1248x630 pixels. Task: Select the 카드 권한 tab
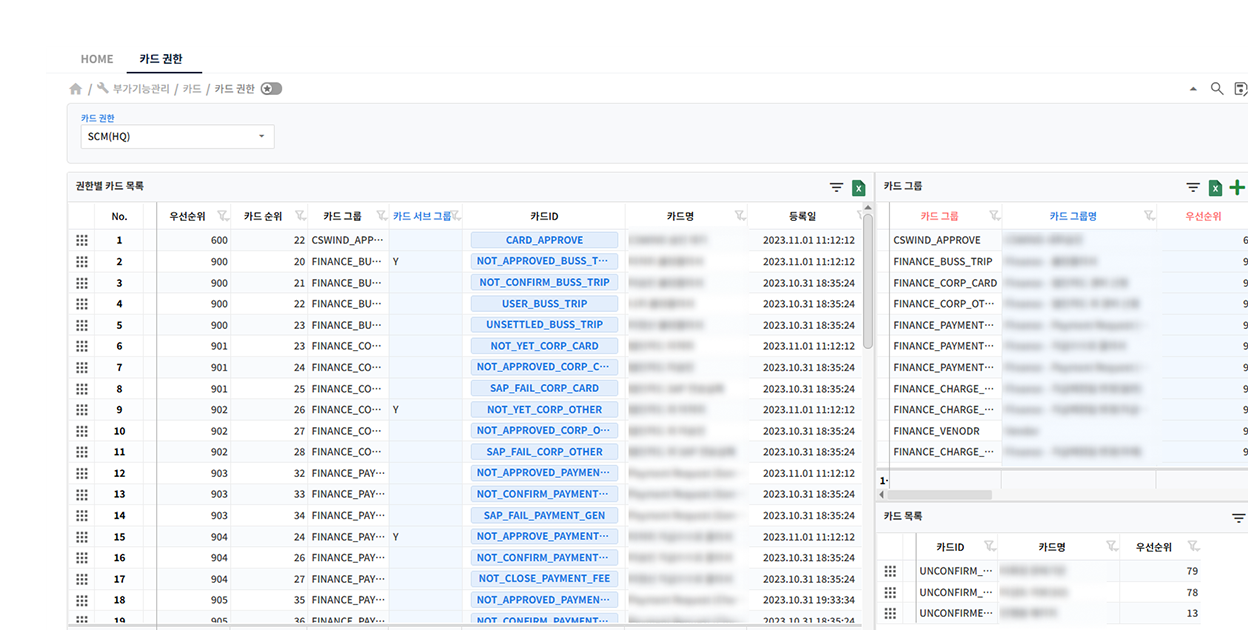161,59
